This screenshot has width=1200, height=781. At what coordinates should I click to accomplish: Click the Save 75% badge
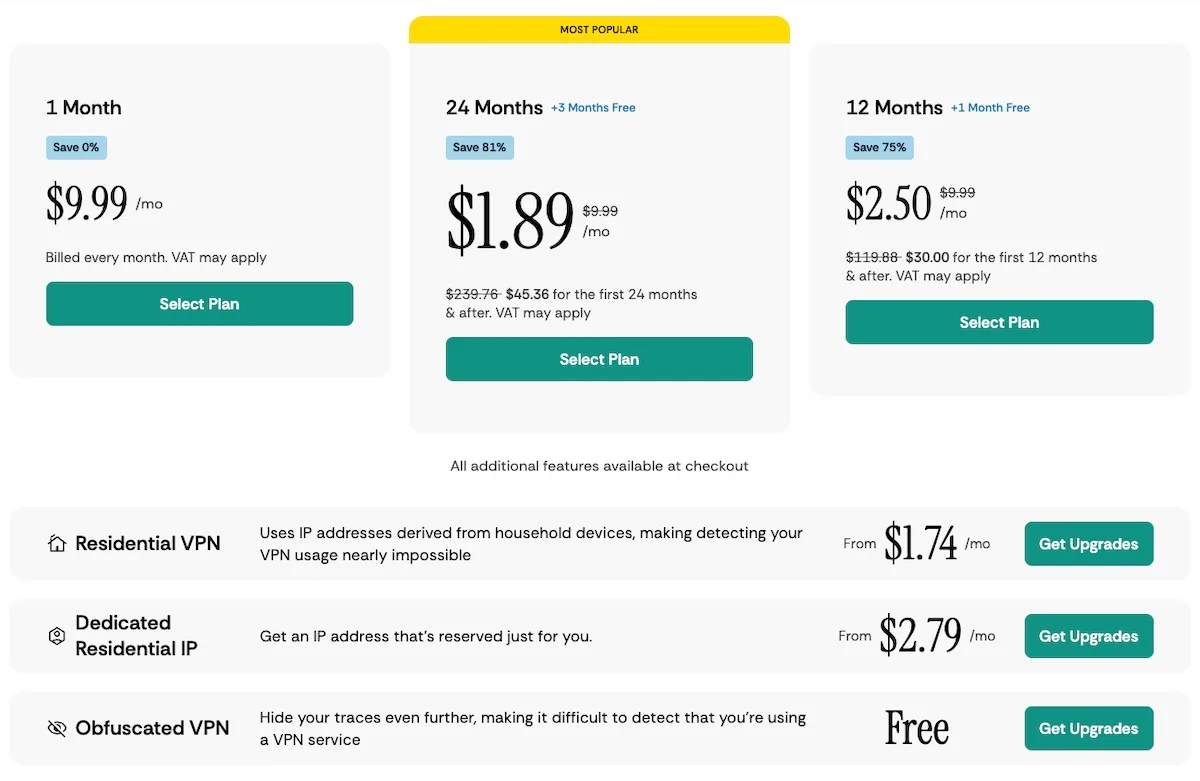tap(879, 148)
